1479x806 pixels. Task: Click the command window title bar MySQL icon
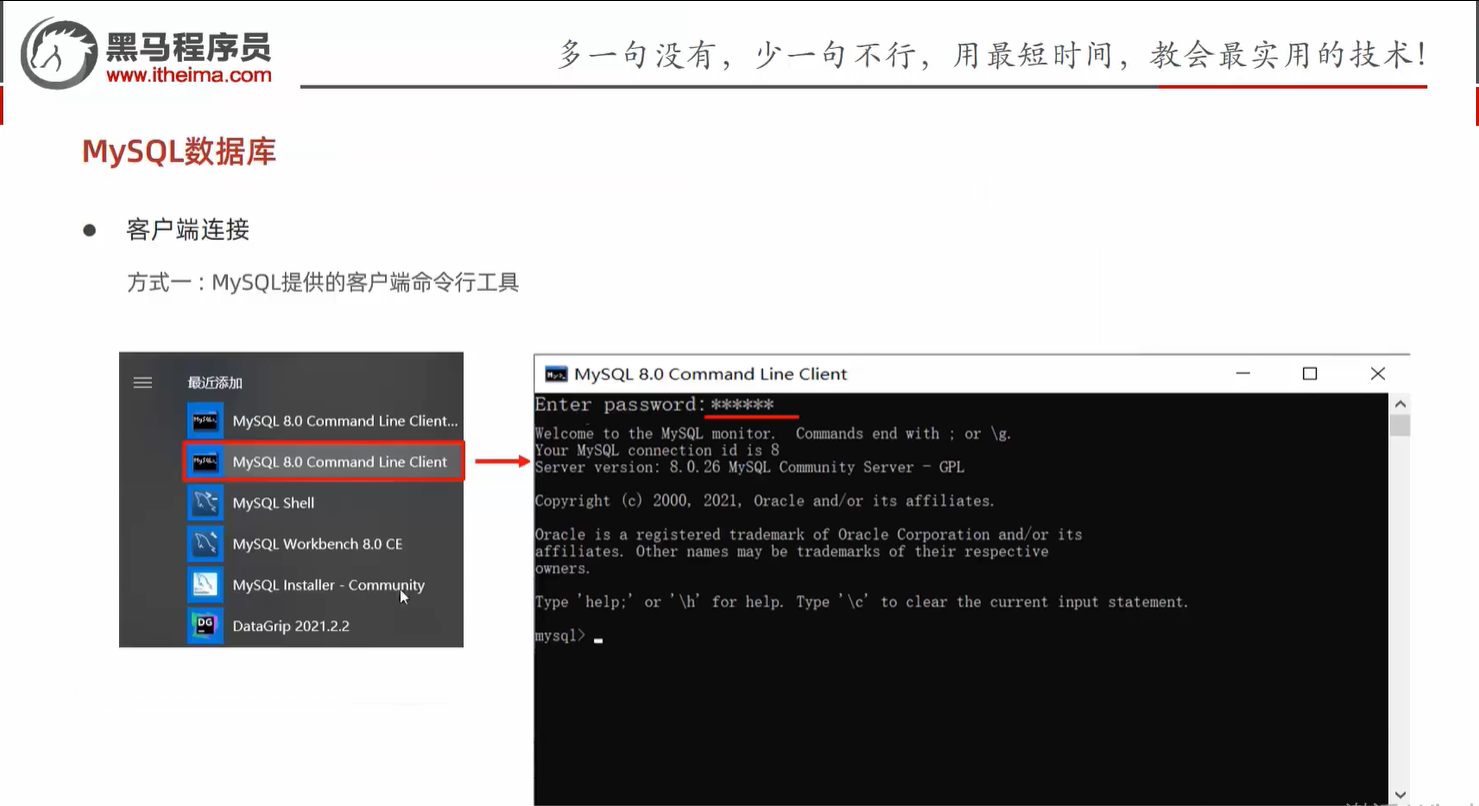point(556,374)
